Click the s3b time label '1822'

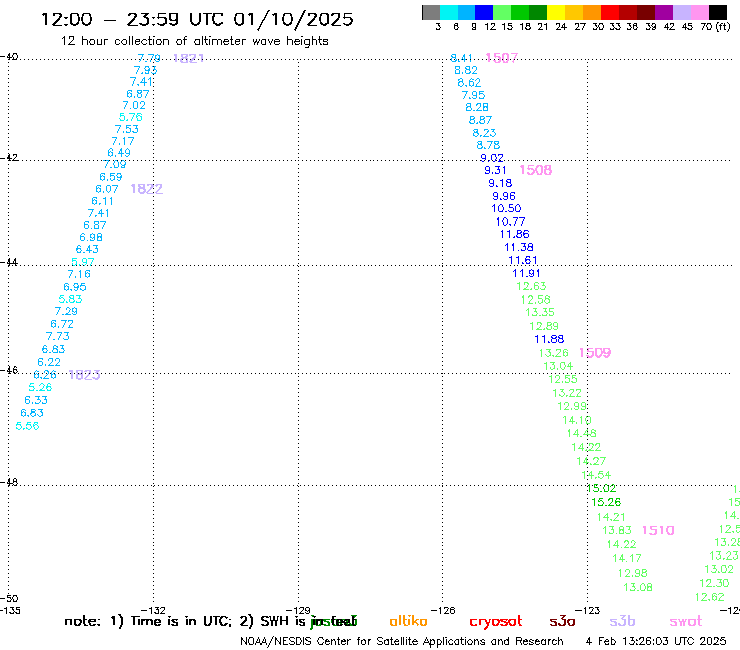click(x=146, y=189)
